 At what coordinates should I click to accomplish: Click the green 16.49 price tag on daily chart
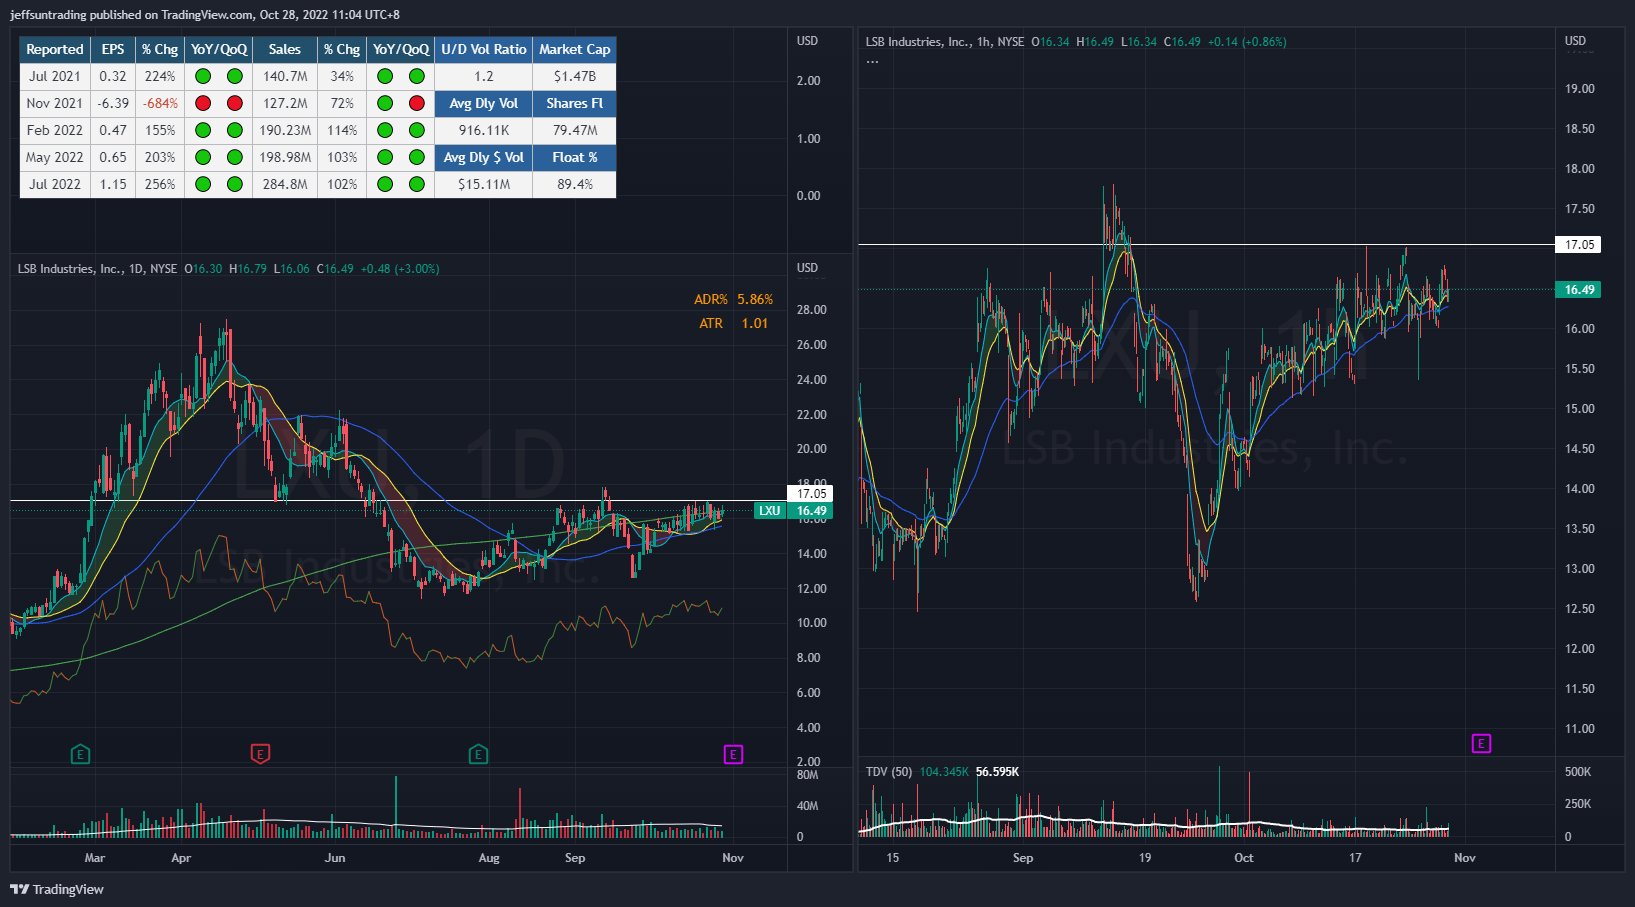[x=811, y=511]
